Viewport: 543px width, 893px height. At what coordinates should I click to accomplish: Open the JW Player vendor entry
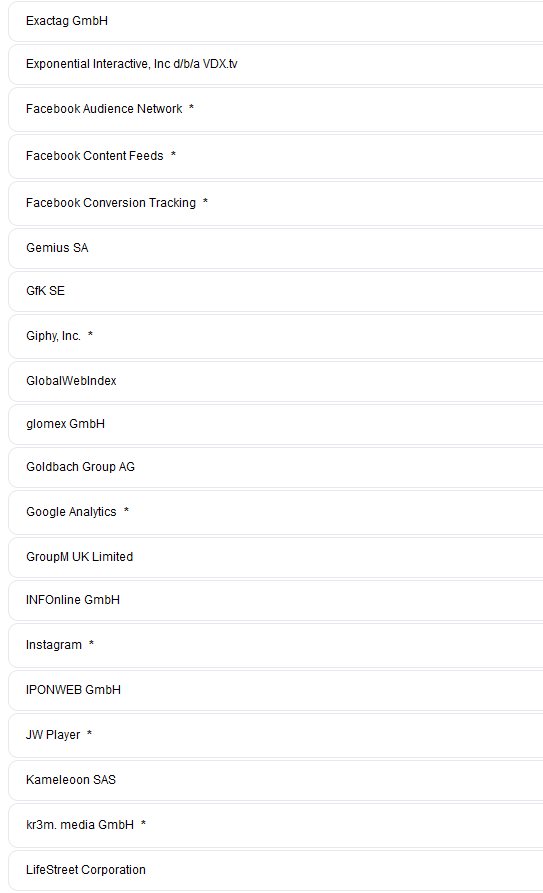pyautogui.click(x=276, y=735)
